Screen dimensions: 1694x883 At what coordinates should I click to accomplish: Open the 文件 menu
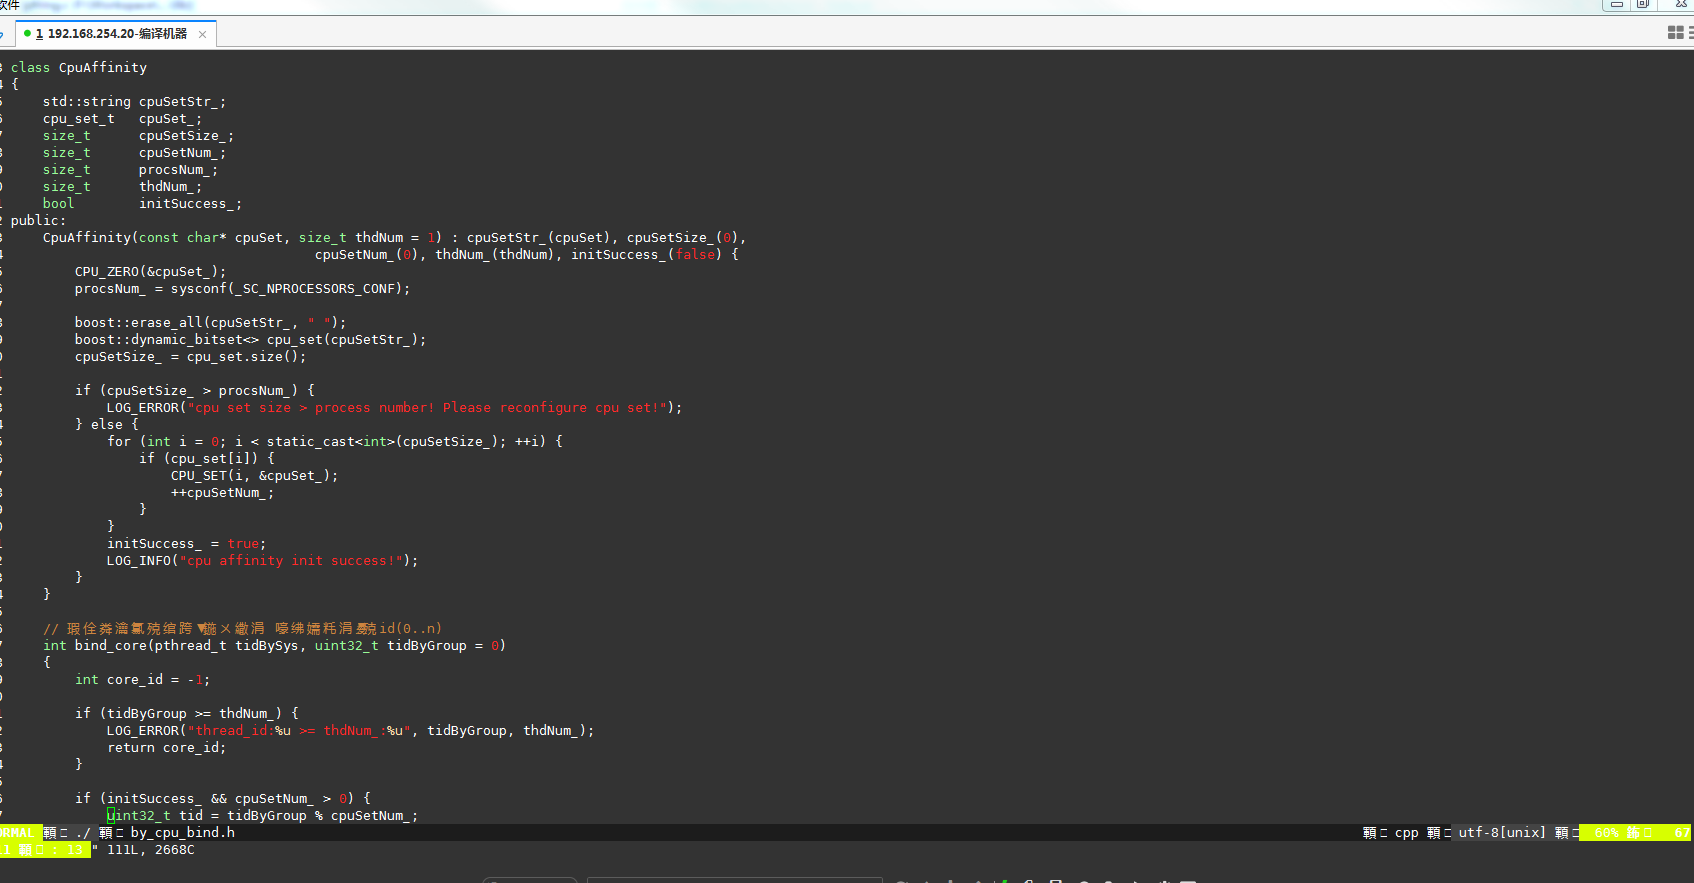10,5
